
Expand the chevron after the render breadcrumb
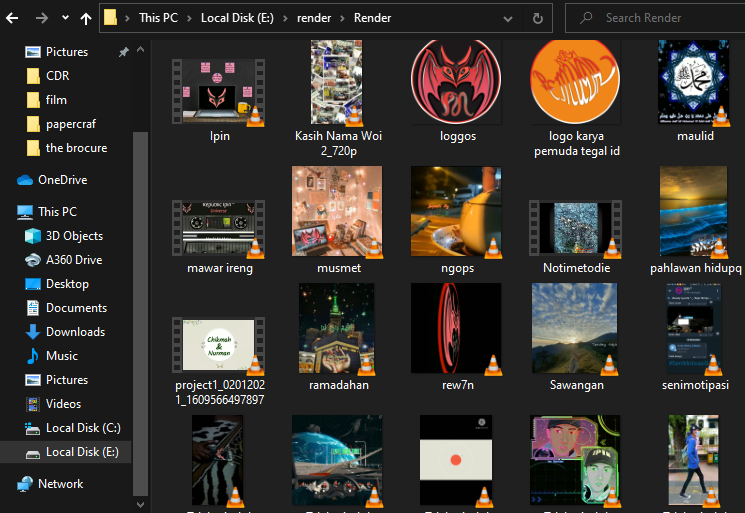[342, 18]
